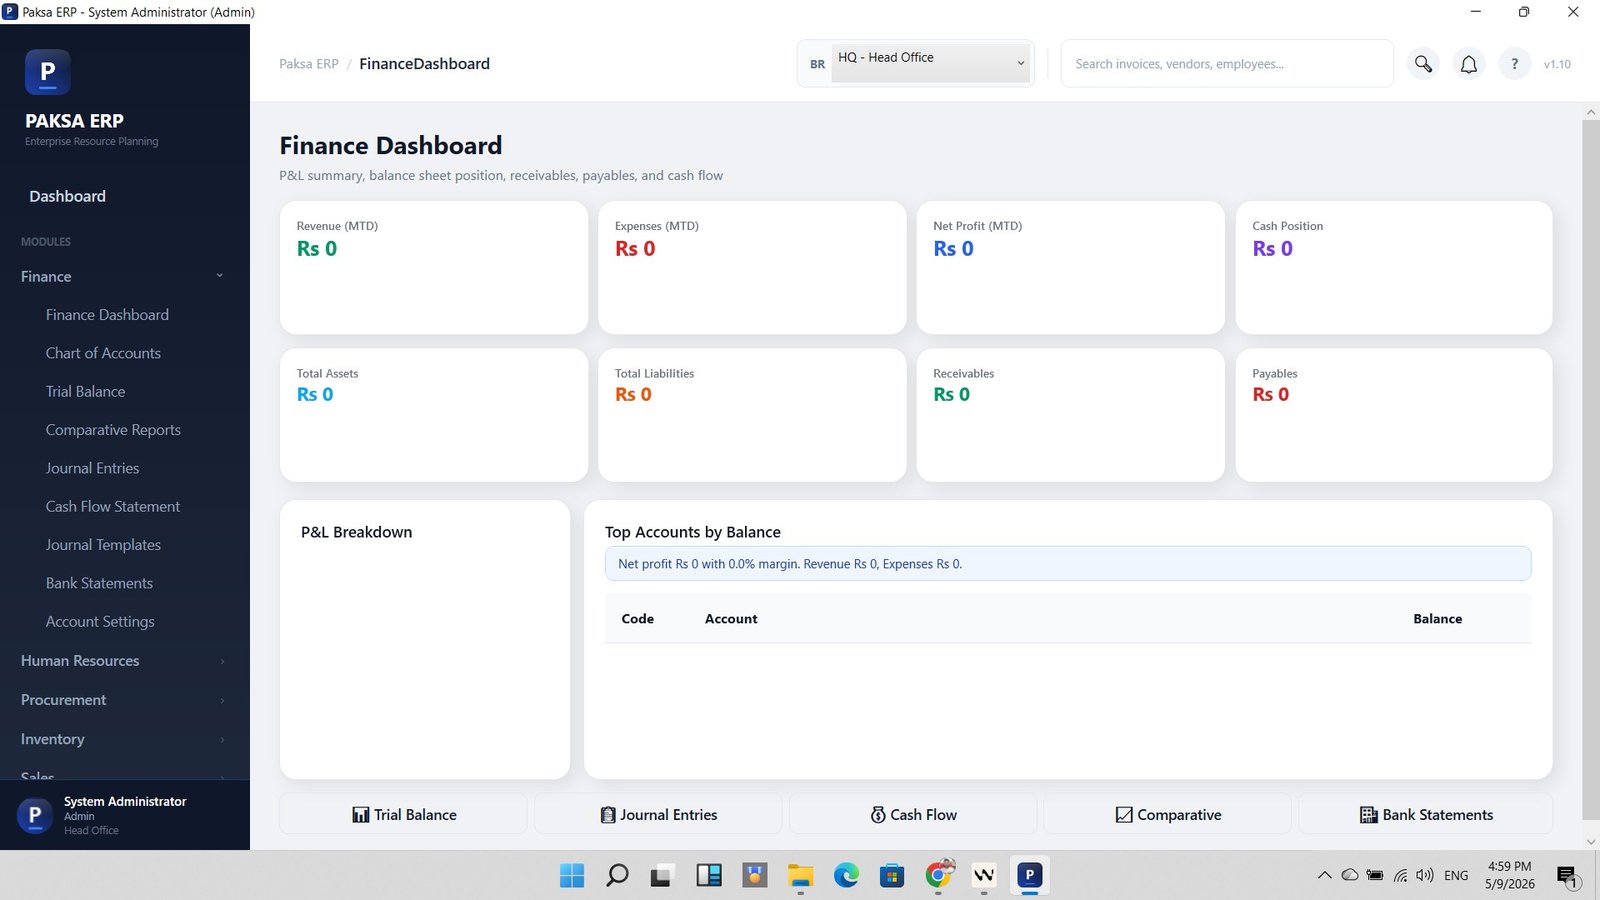Open Comparative Reports
This screenshot has width=1600, height=900.
tap(113, 430)
